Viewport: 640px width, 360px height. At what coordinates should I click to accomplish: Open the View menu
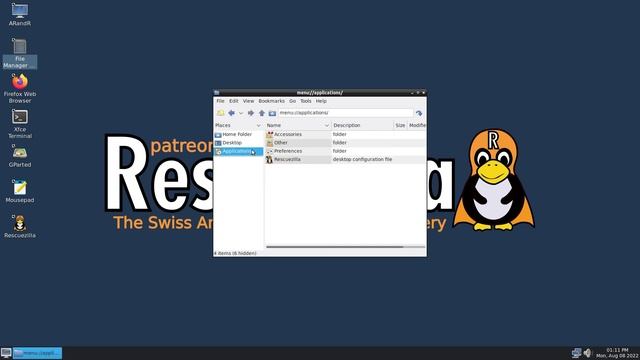tap(248, 101)
